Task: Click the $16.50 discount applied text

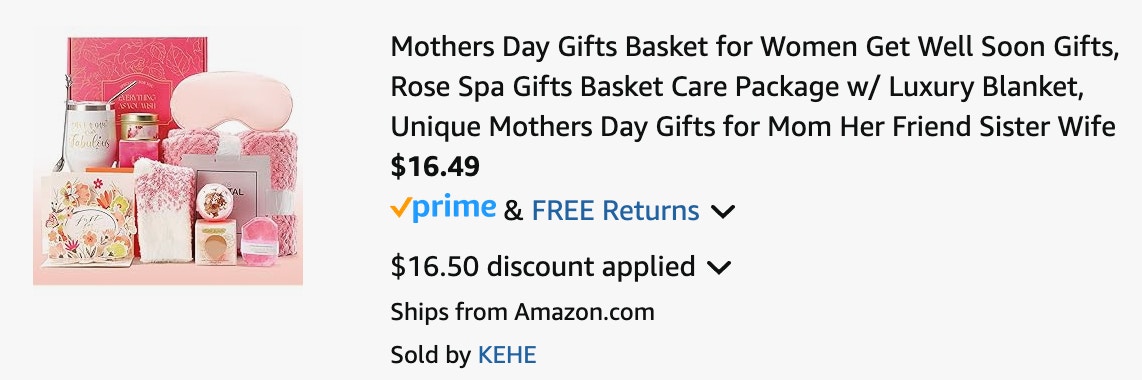Action: (543, 266)
